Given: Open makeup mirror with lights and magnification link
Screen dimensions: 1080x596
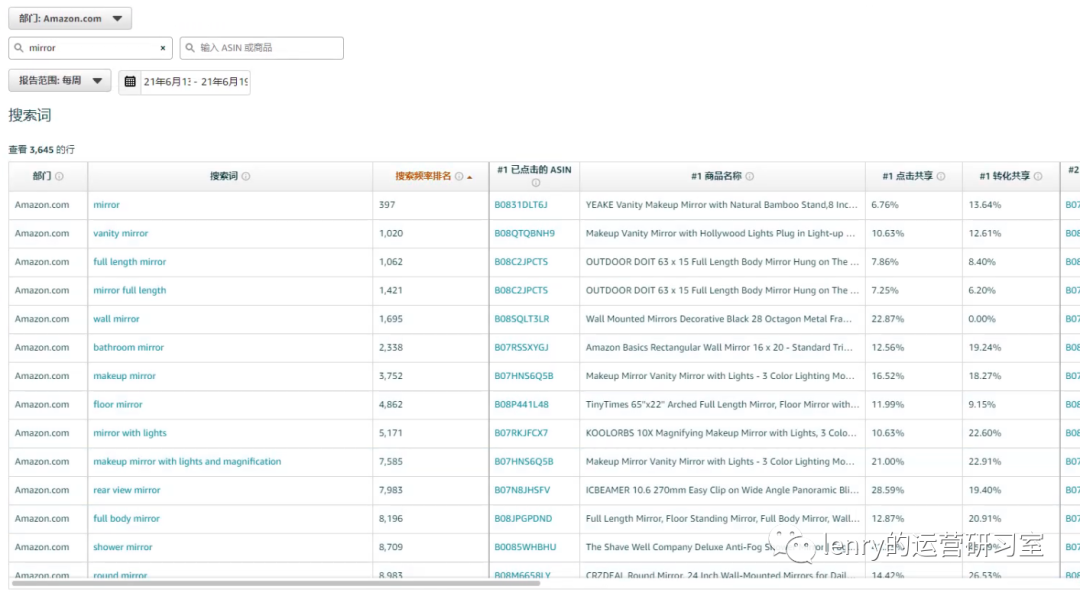Looking at the screenshot, I should point(187,462).
